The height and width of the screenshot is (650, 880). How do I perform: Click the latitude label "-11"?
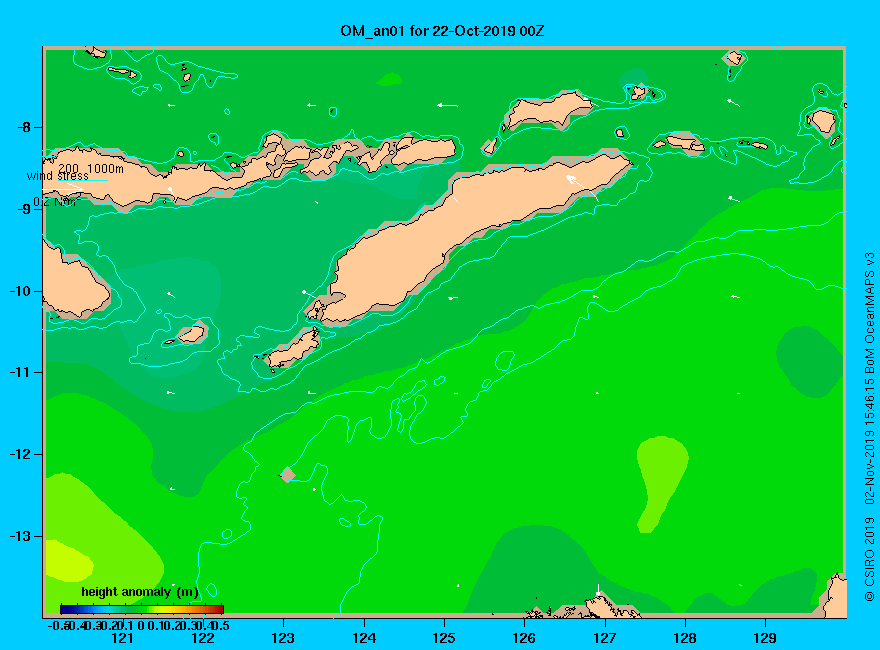tap(21, 372)
